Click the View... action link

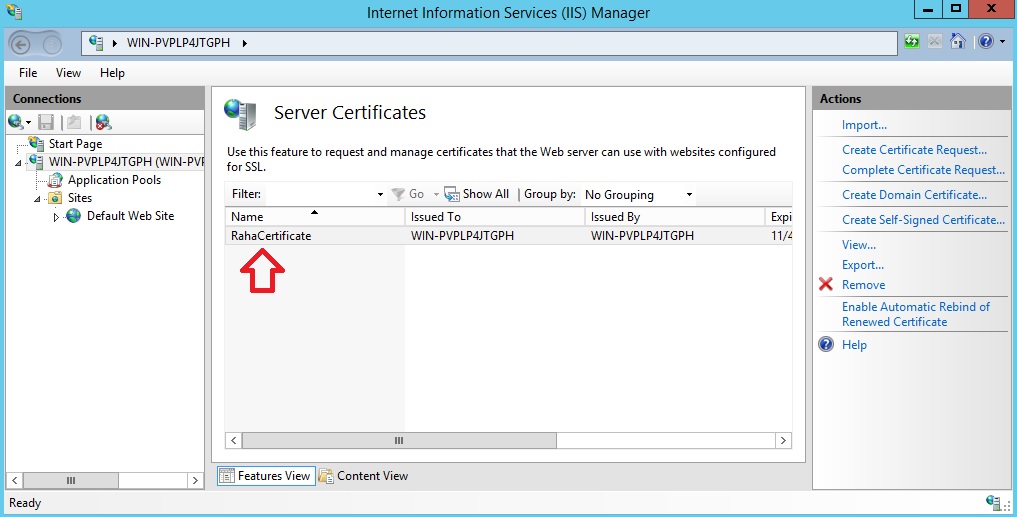[859, 245]
